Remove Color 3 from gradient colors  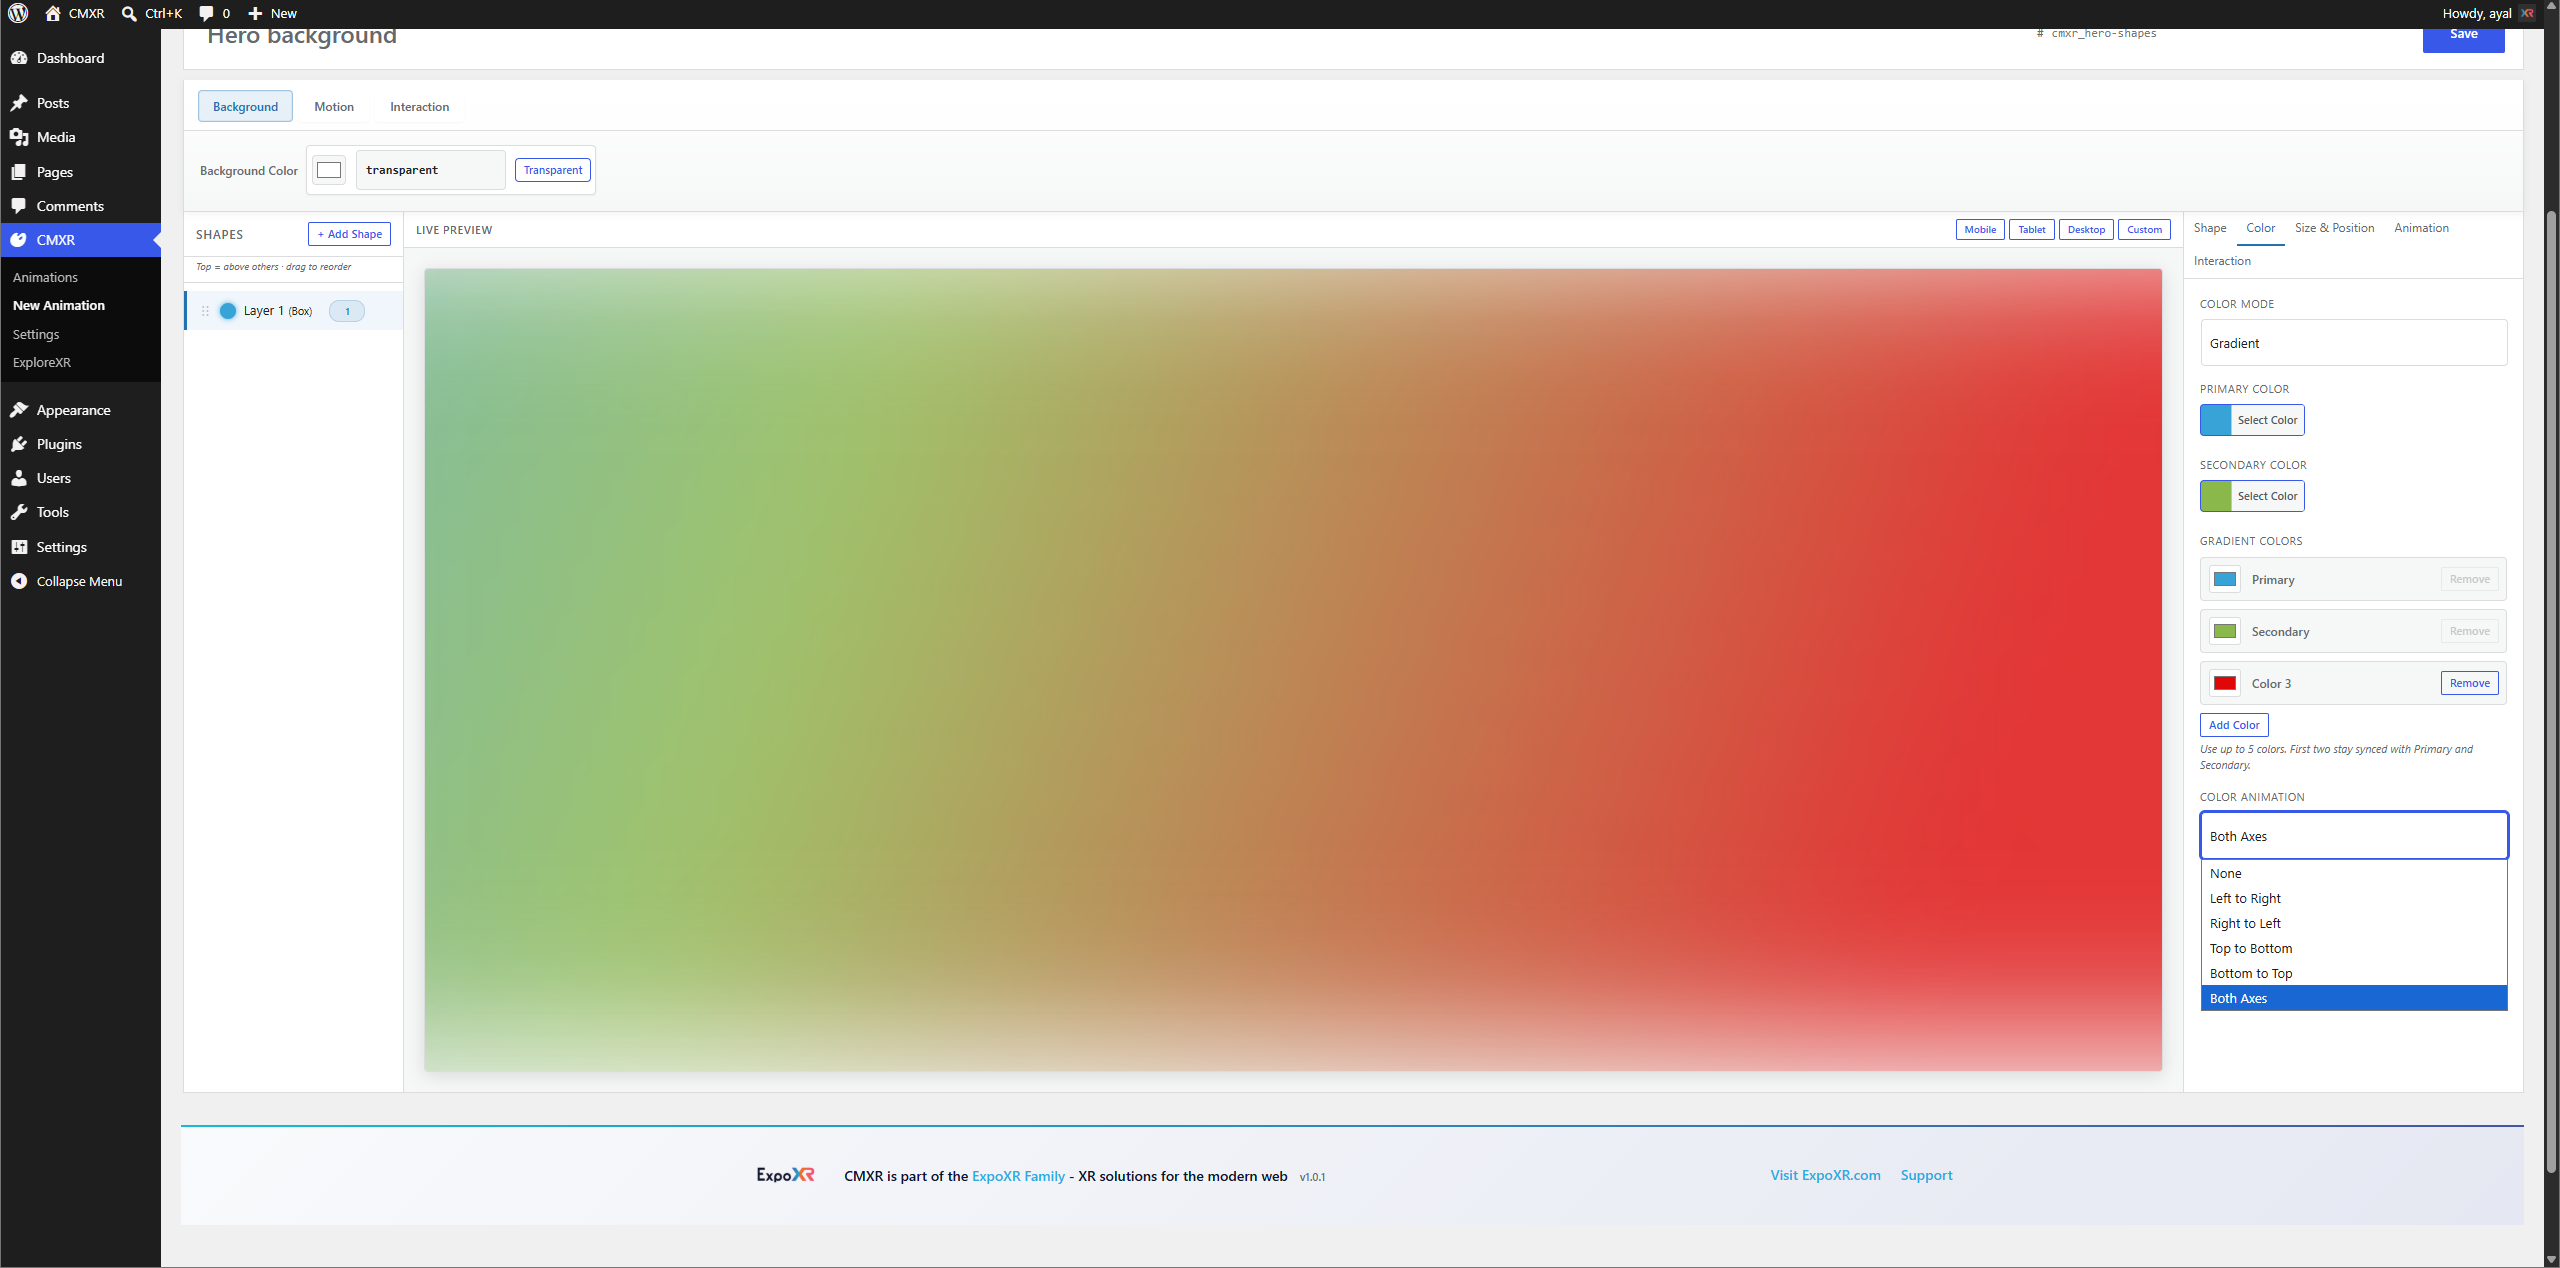point(2469,683)
